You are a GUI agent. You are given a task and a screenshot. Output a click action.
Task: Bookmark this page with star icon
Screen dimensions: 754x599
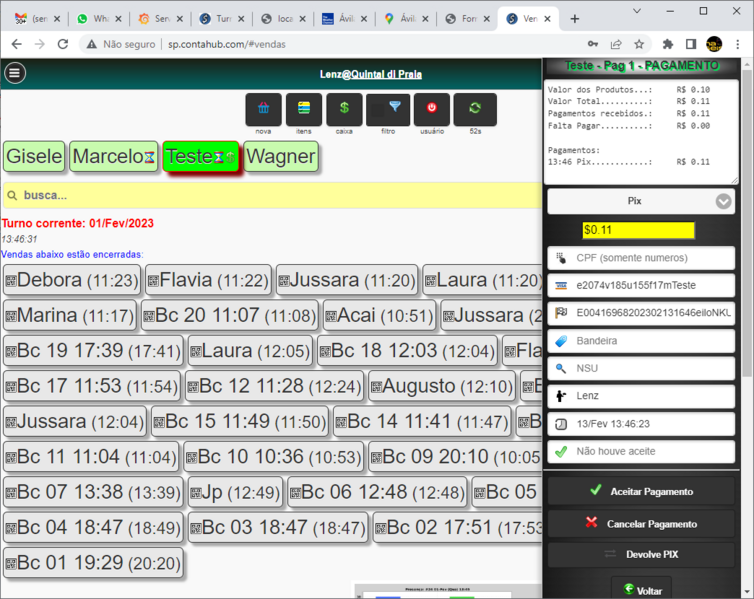click(639, 44)
